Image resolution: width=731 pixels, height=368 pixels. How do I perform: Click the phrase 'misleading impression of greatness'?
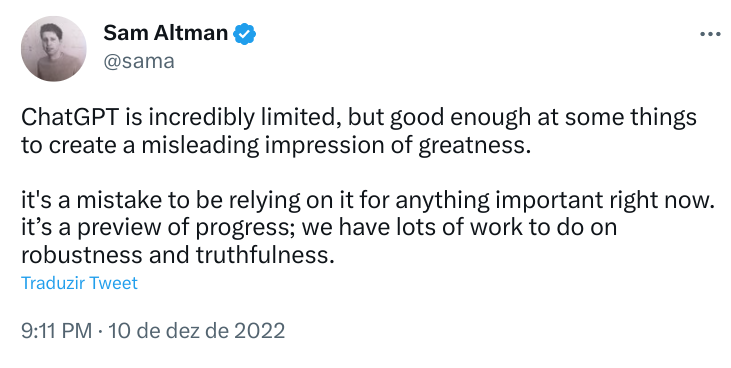[x=336, y=145]
